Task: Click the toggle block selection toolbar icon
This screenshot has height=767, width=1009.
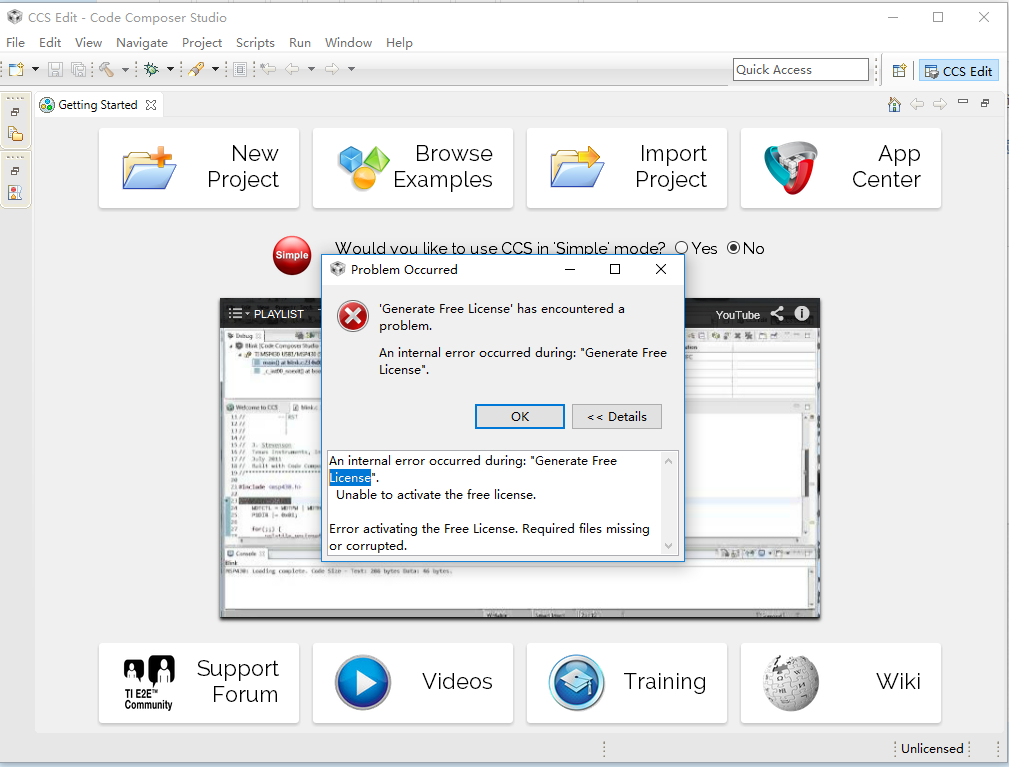Action: point(239,69)
